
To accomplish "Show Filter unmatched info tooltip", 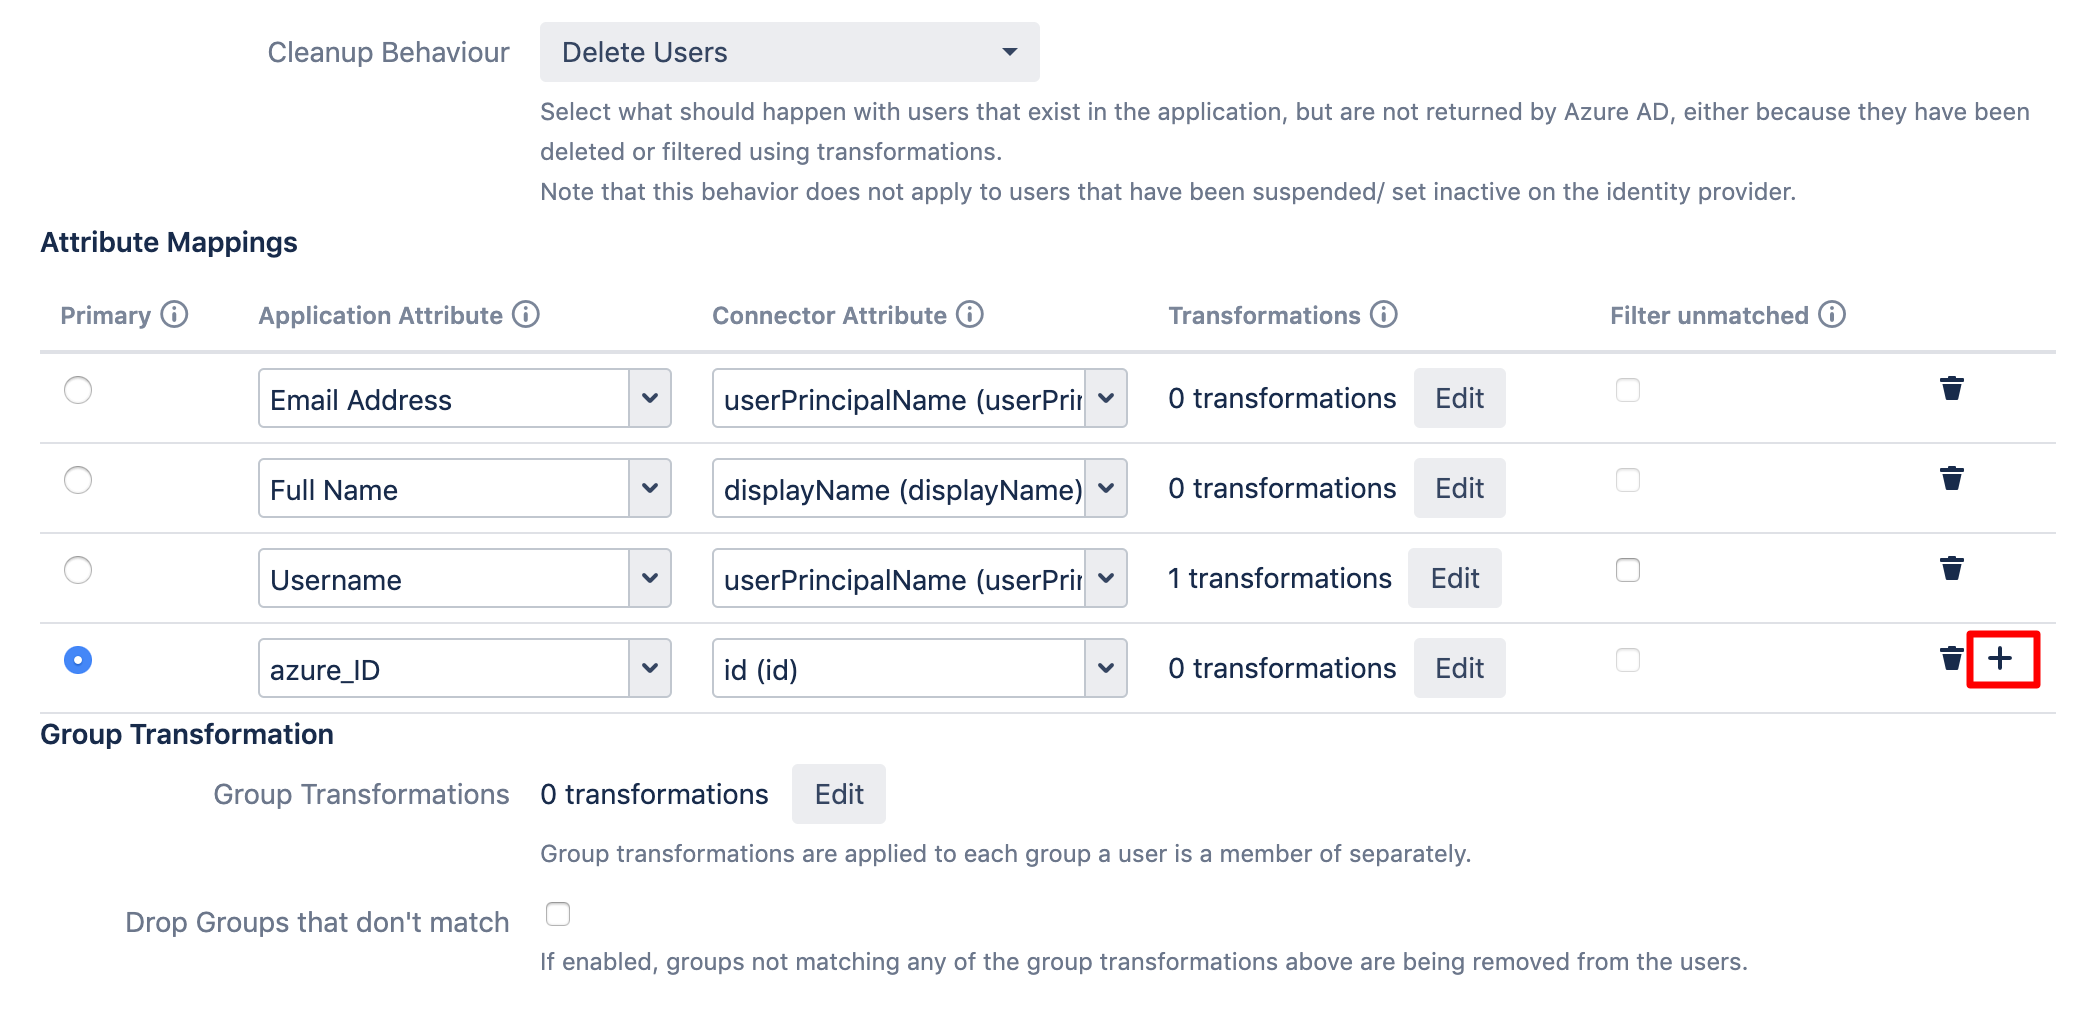I will coord(1832,315).
